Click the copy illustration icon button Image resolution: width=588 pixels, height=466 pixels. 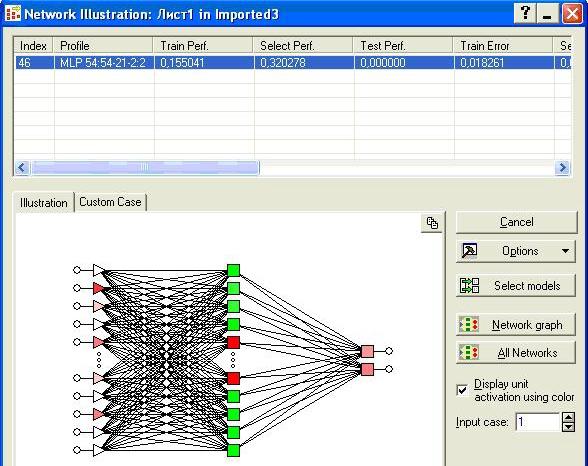pyautogui.click(x=432, y=223)
